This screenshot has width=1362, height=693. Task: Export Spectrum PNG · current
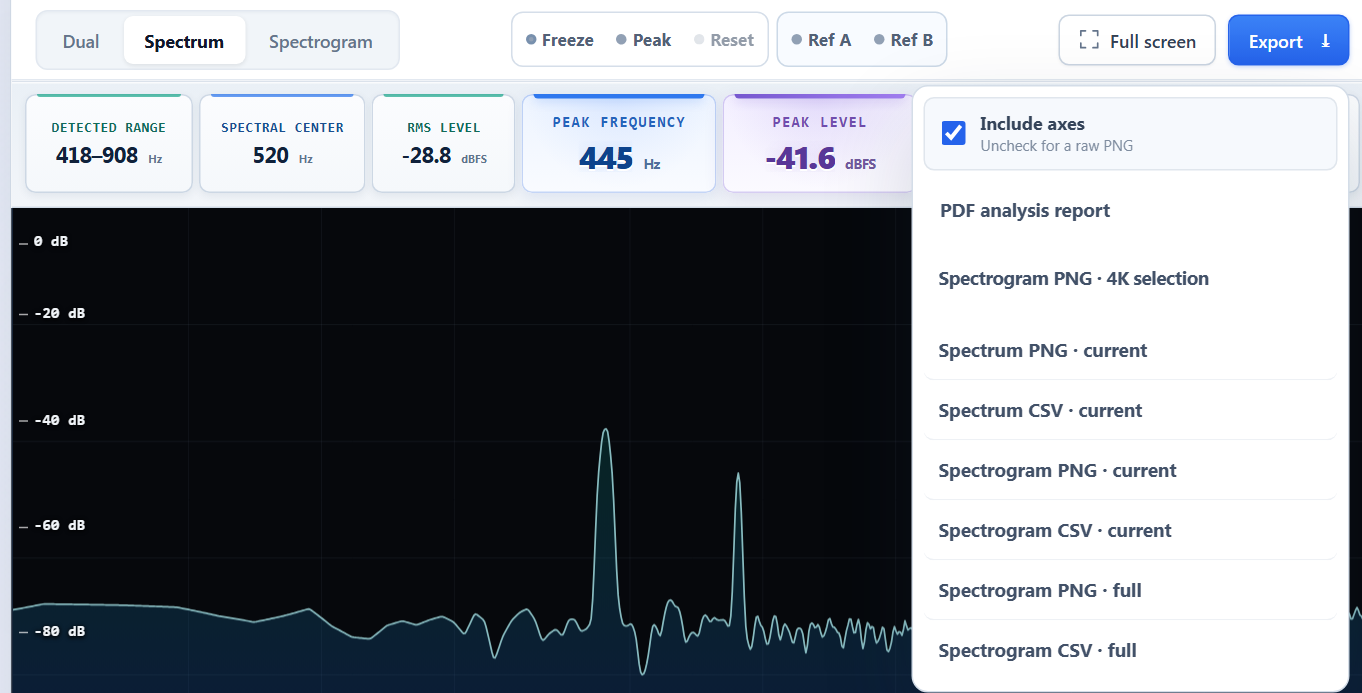[x=1130, y=351]
